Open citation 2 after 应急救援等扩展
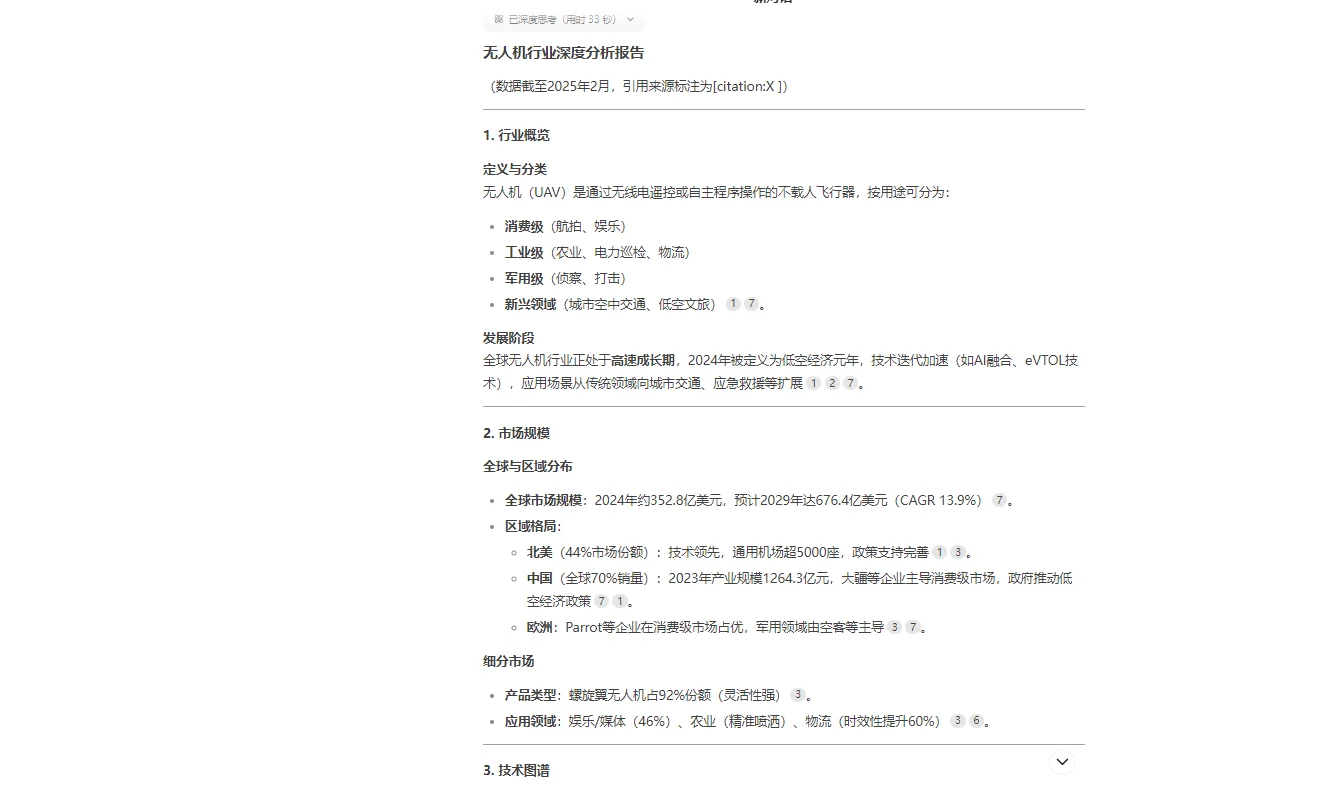 (x=832, y=383)
